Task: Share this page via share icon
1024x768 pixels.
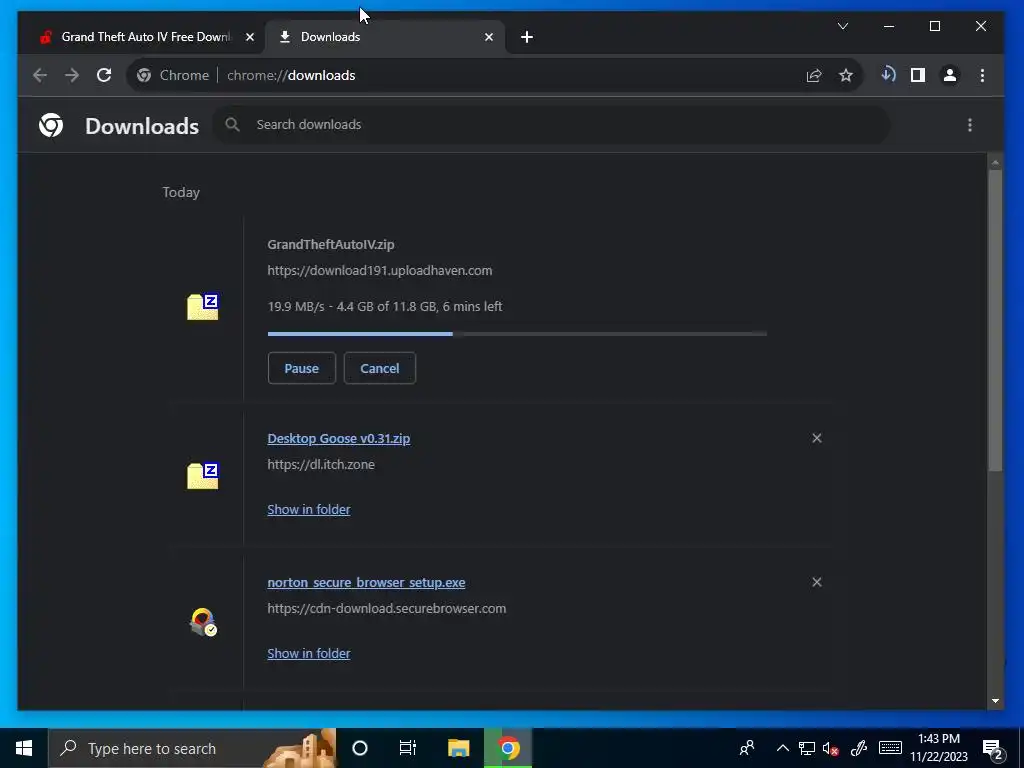Action: click(x=814, y=76)
